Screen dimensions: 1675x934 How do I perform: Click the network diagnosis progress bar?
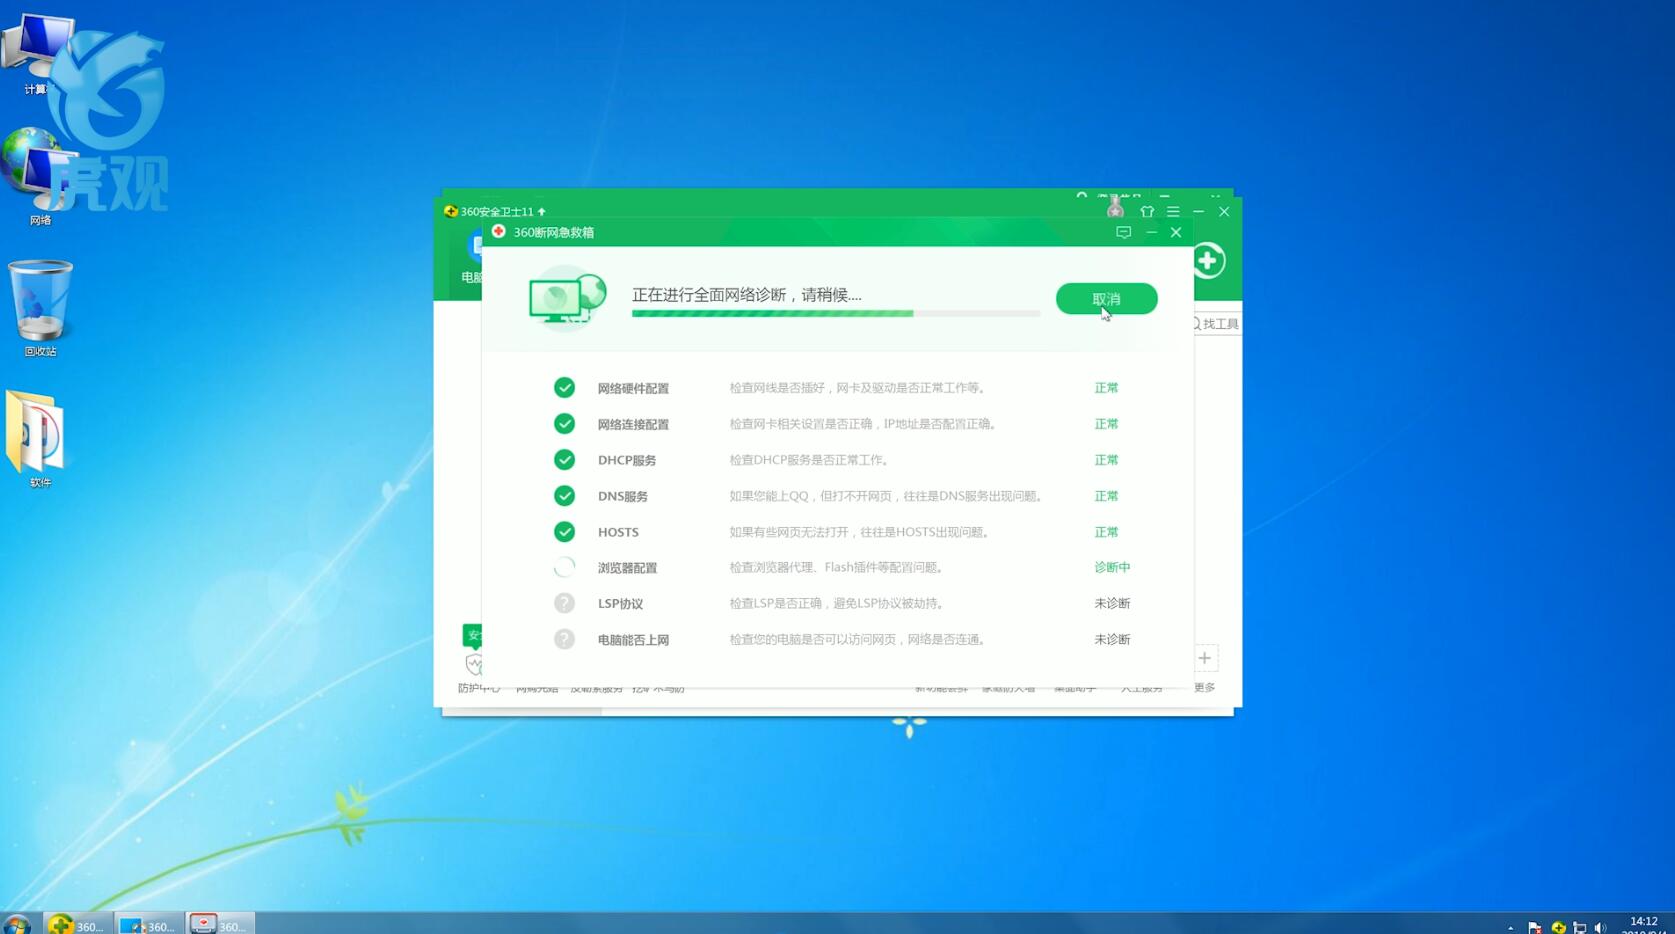point(836,314)
